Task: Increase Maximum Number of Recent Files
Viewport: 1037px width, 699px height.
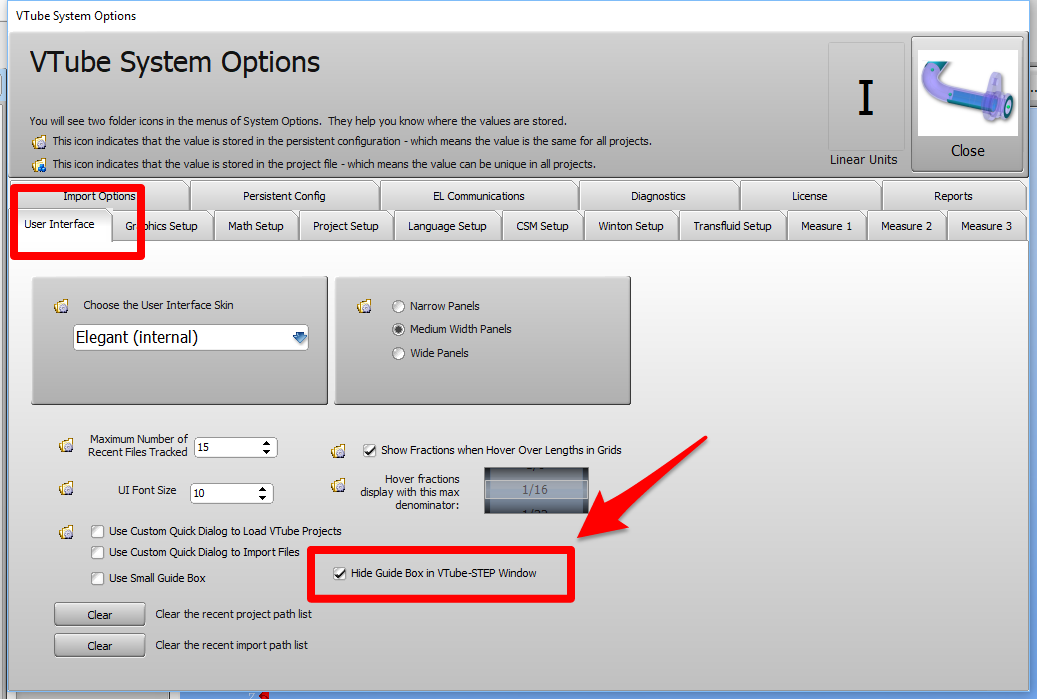Action: (266, 443)
